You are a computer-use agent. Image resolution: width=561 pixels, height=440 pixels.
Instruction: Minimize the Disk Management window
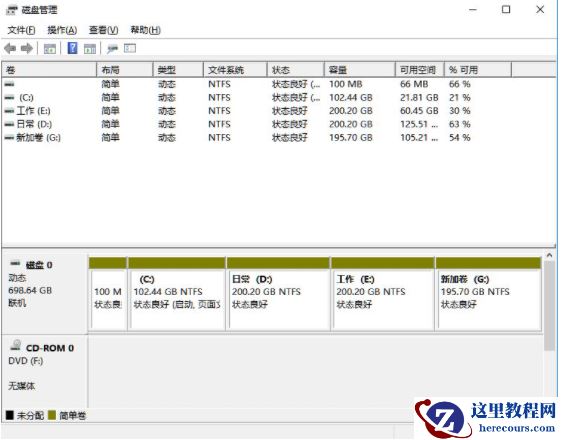[x=473, y=10]
